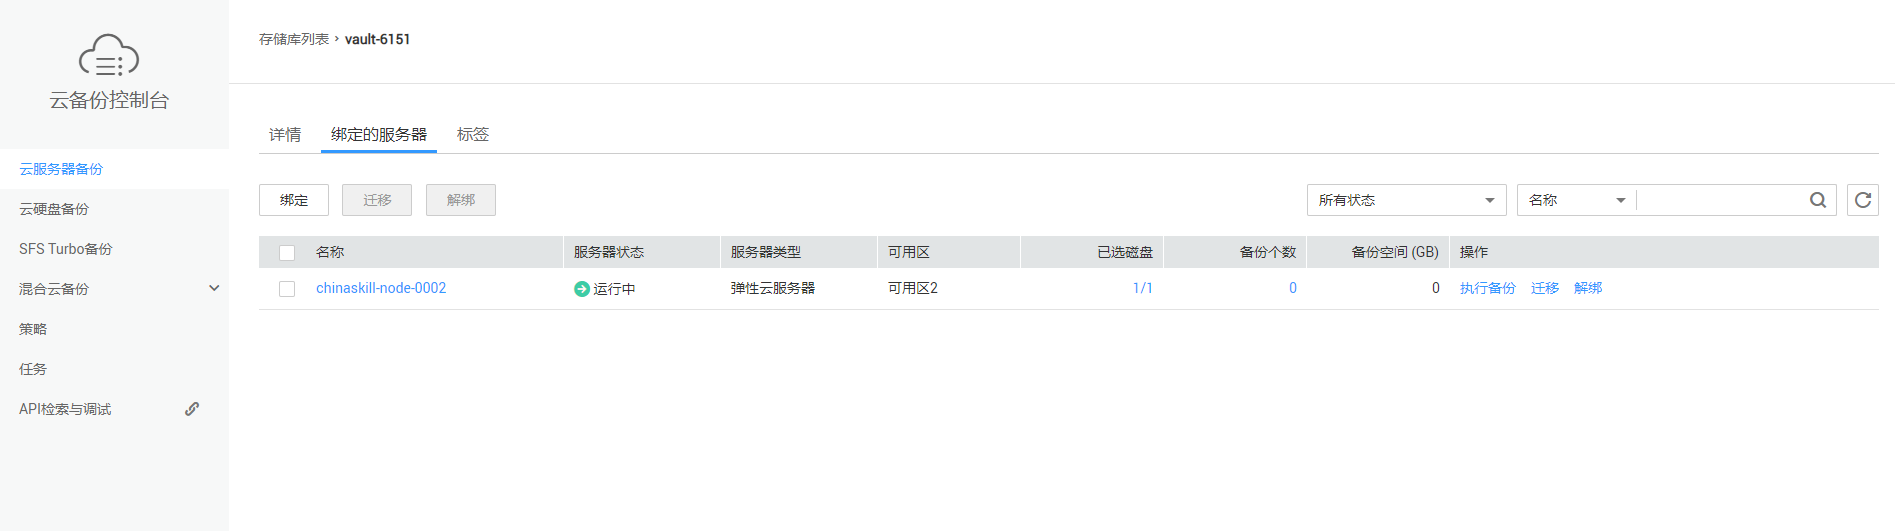The width and height of the screenshot is (1895, 531).
Task: Open the chinaskill-node-0002 server link
Action: click(381, 288)
